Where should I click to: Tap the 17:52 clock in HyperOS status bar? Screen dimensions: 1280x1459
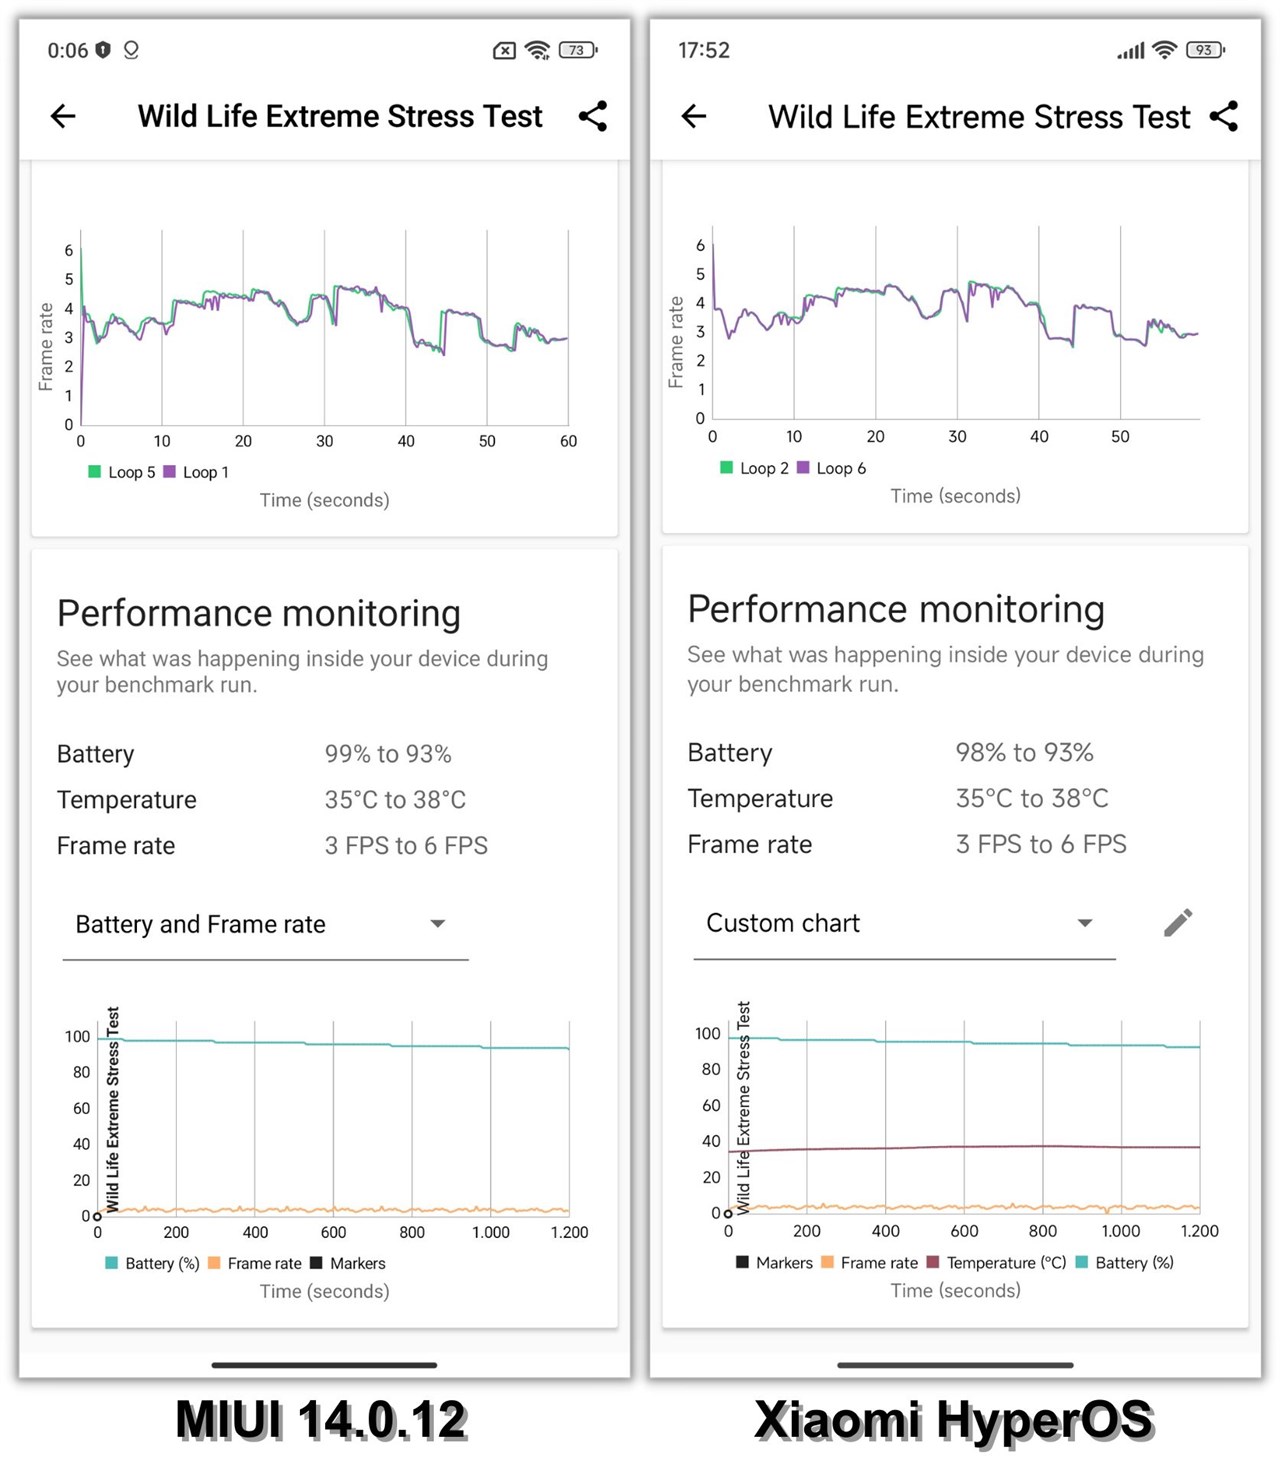[x=704, y=50]
